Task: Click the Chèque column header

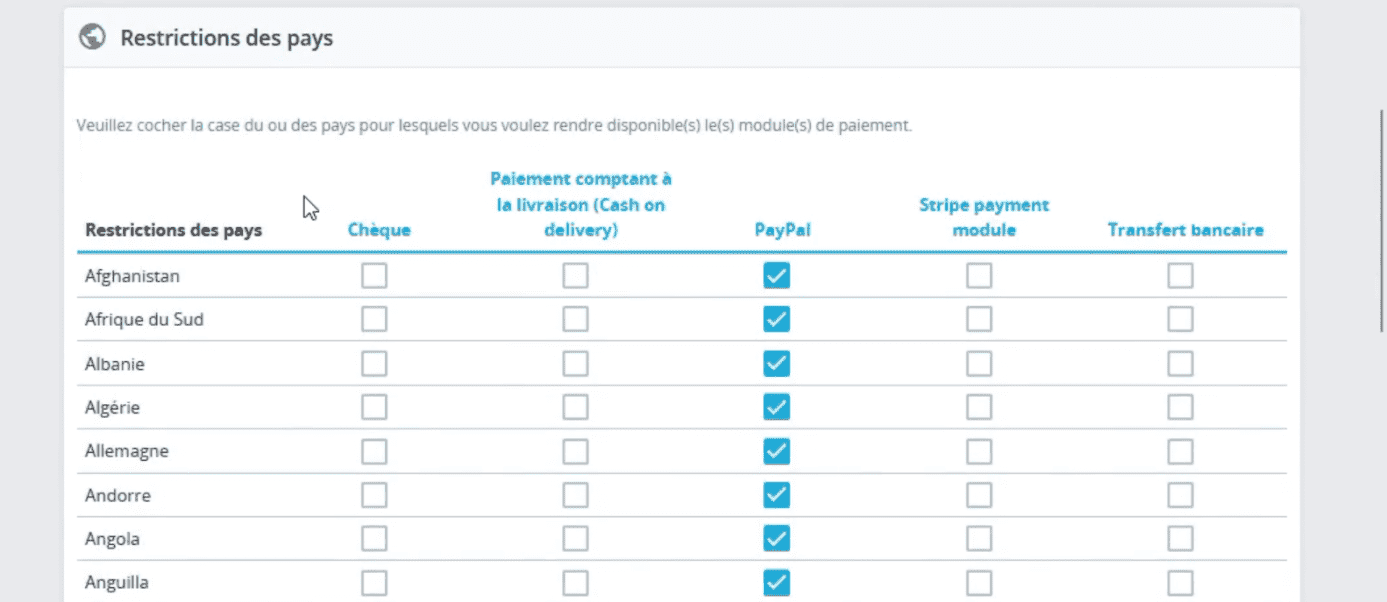Action: pos(379,230)
